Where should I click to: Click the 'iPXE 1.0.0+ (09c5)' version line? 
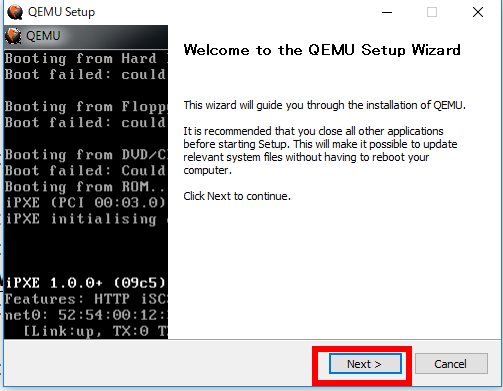(x=86, y=283)
